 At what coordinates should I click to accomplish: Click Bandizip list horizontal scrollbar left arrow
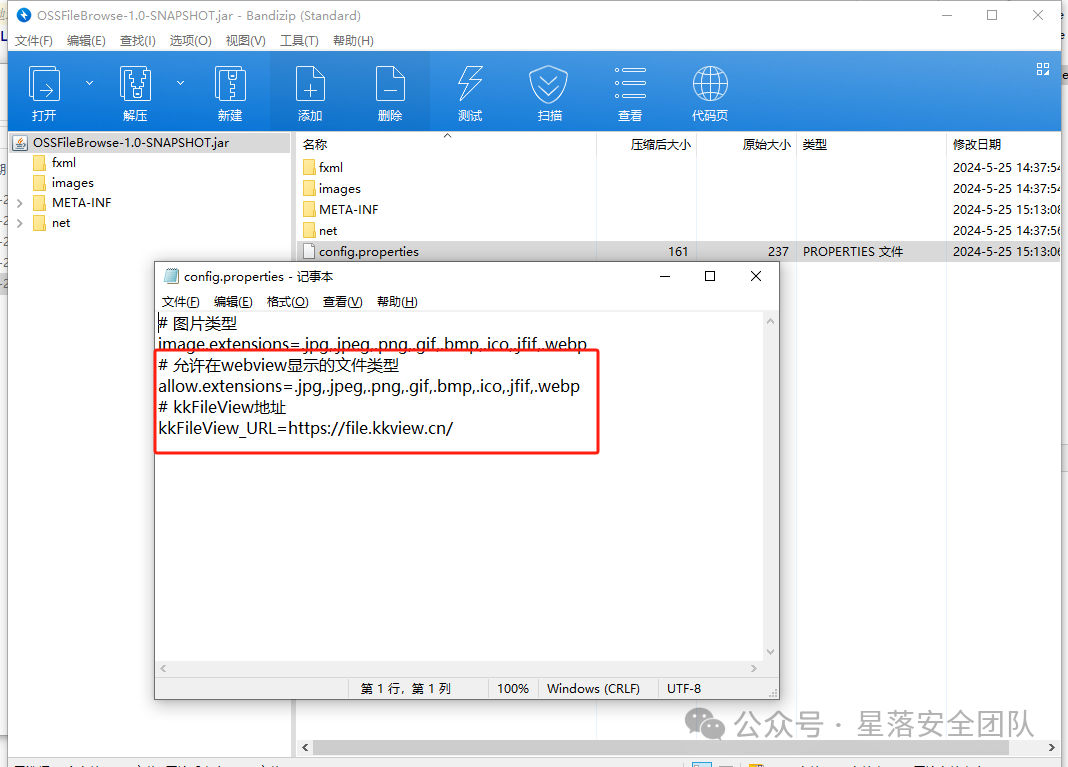coord(305,747)
